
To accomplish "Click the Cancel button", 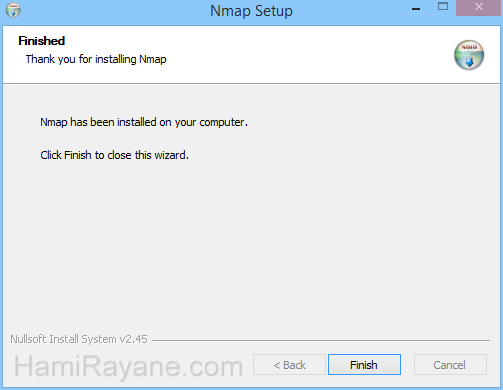I will coord(450,365).
